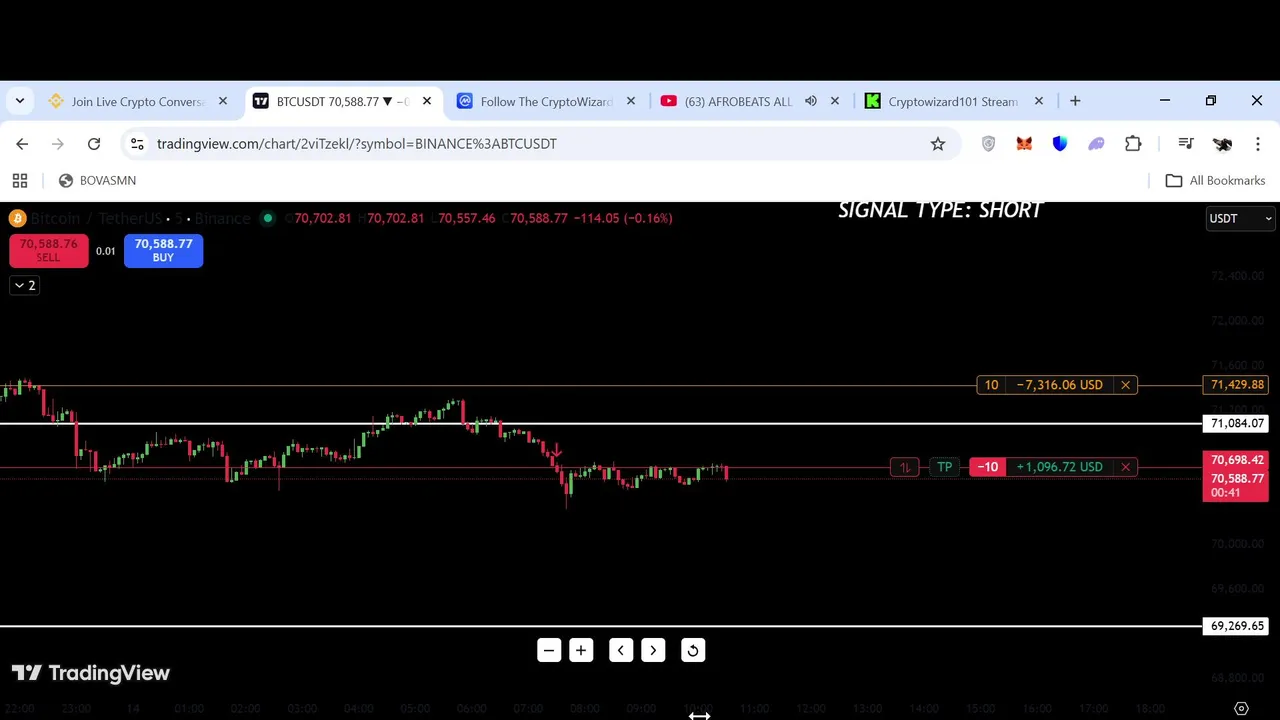The image size is (1280, 720).
Task: Reset the chart view
Action: [693, 651]
